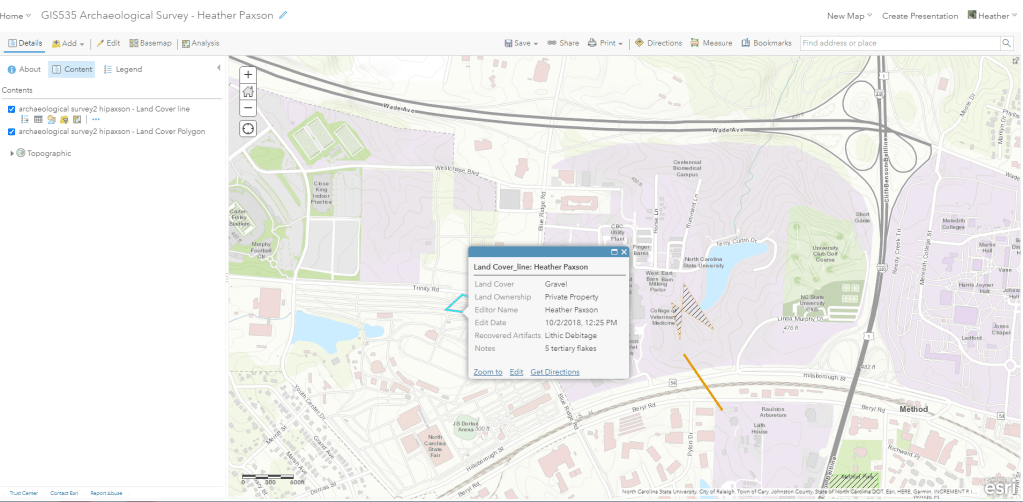
Task: Click Get Directions link in popup
Action: tap(554, 372)
